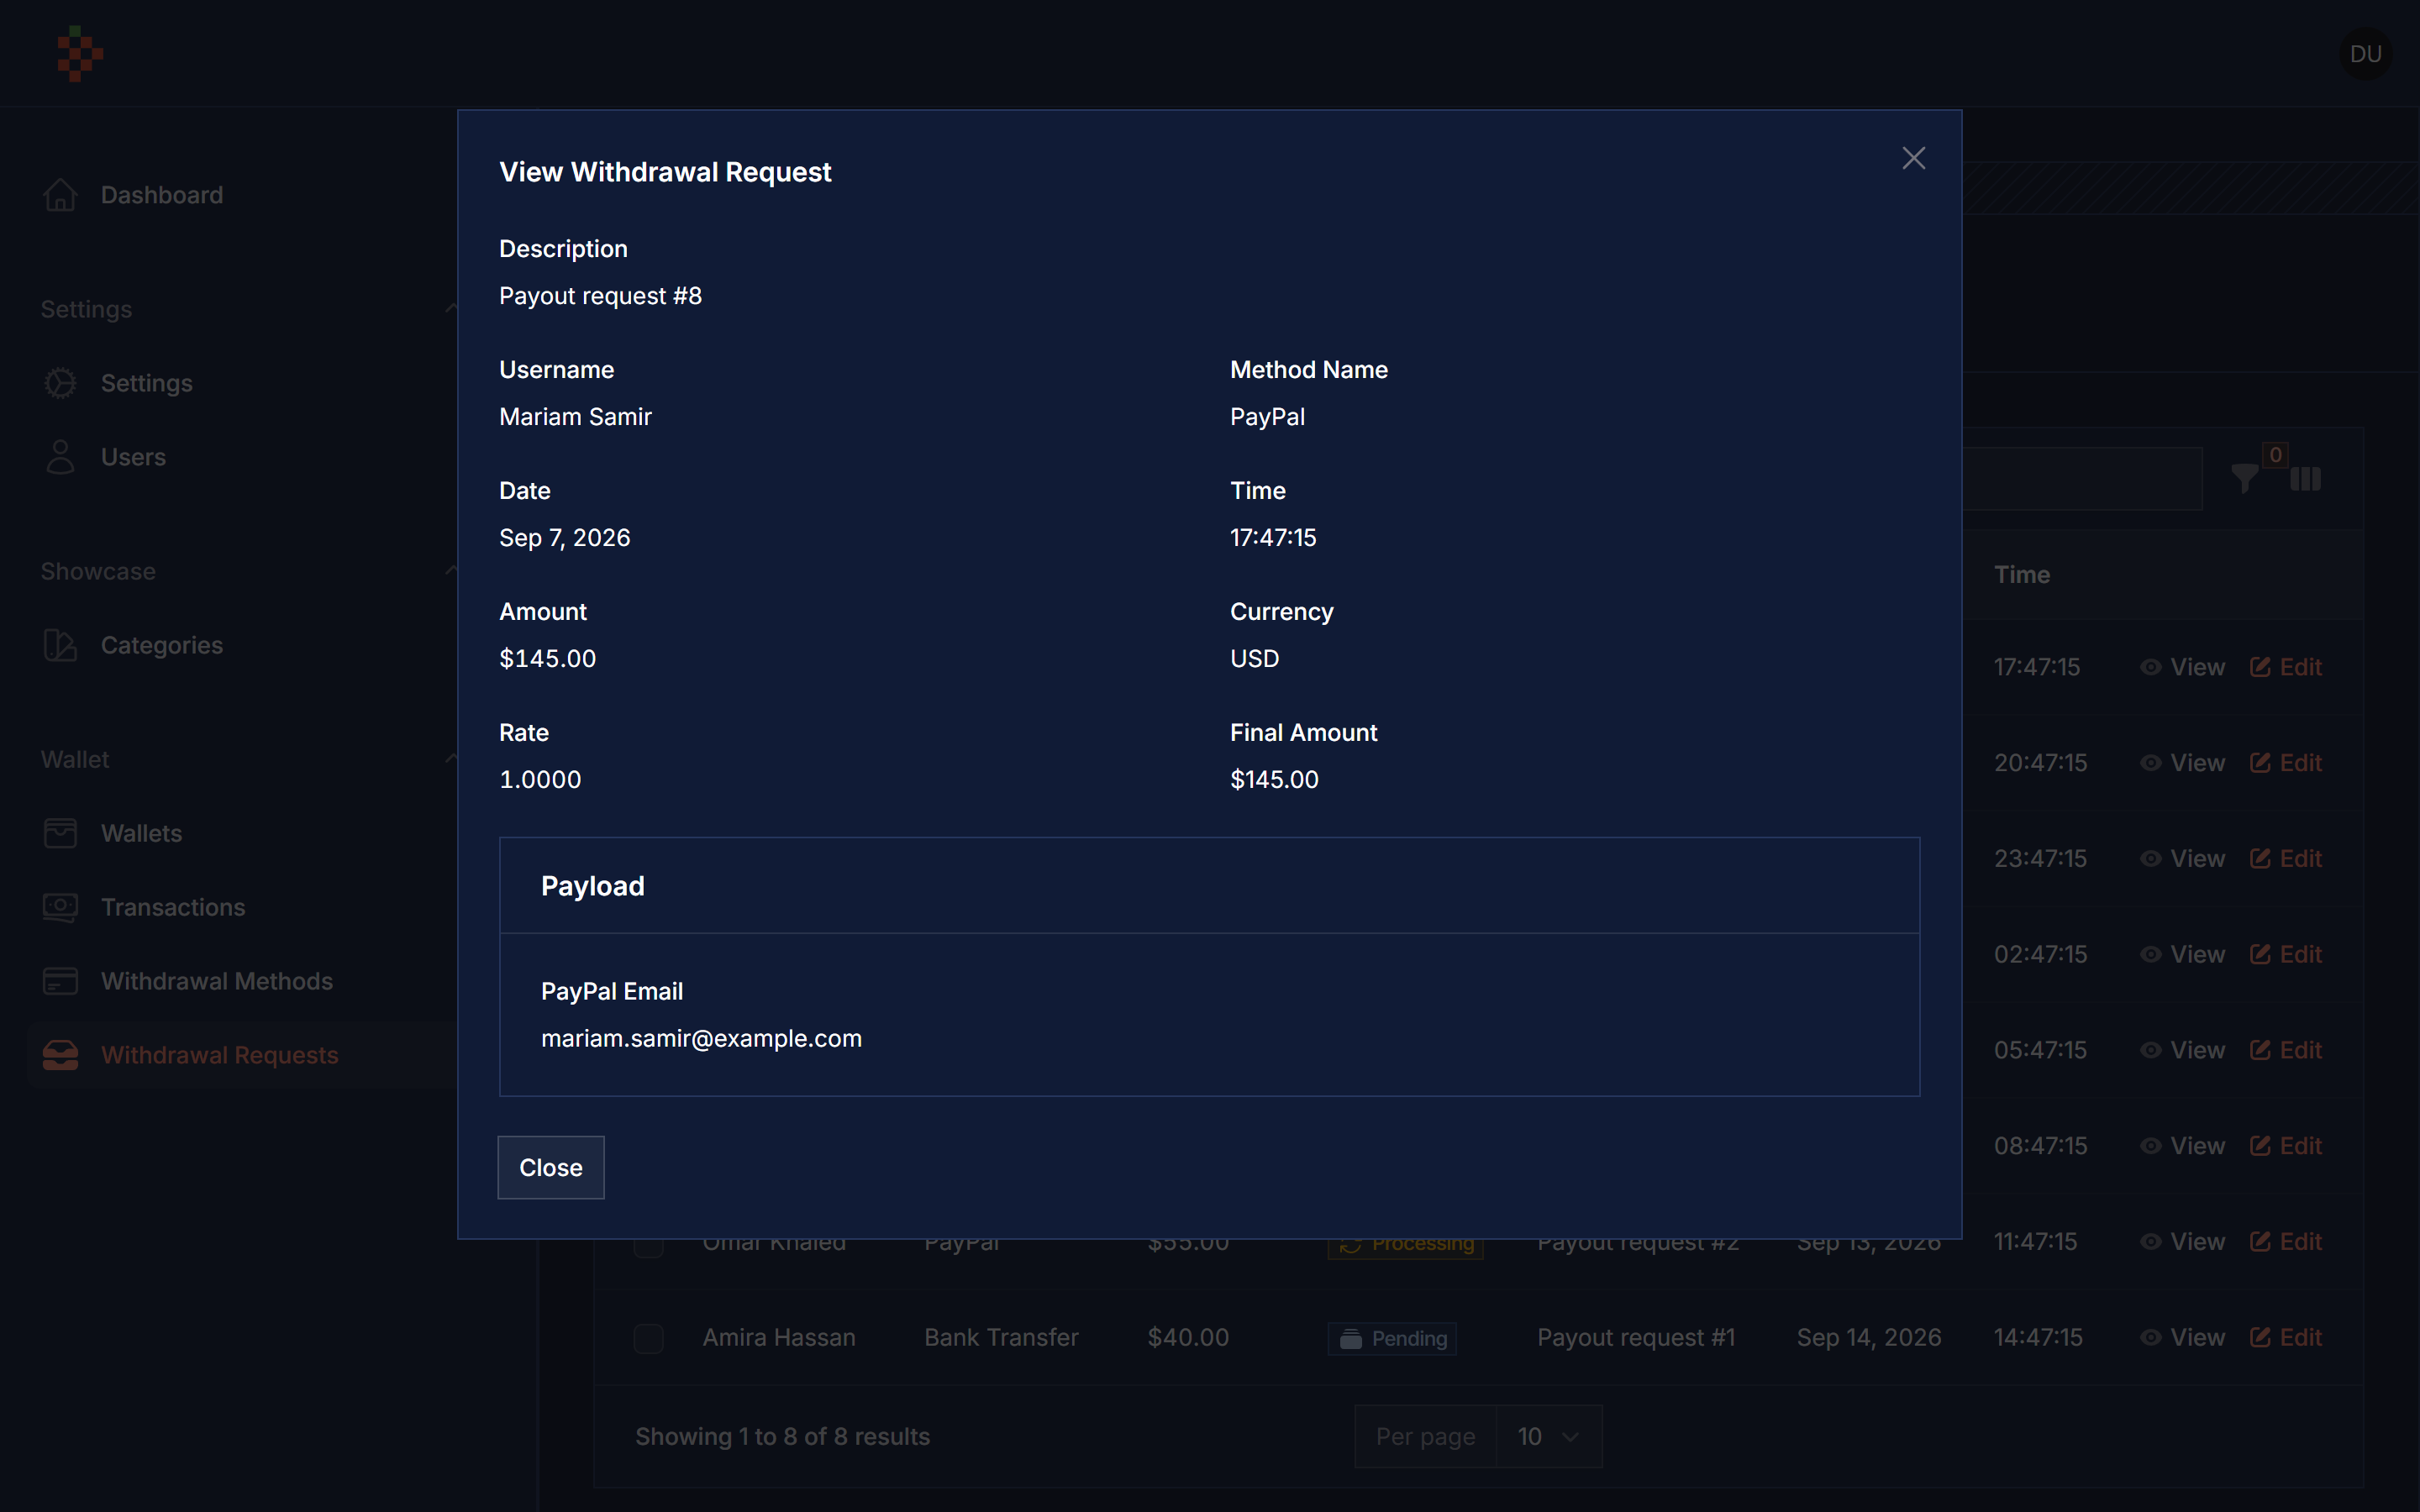This screenshot has height=1512, width=2420.
Task: Collapse the Showcase sidebar group
Action: coord(451,571)
